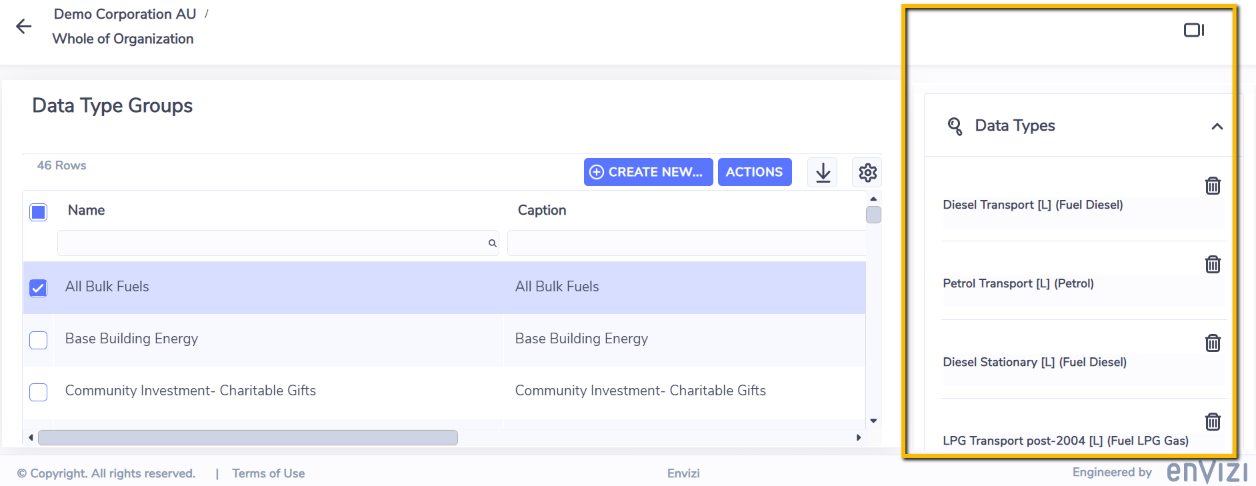Click the Name filter search field
The image size is (1256, 486).
tap(278, 243)
